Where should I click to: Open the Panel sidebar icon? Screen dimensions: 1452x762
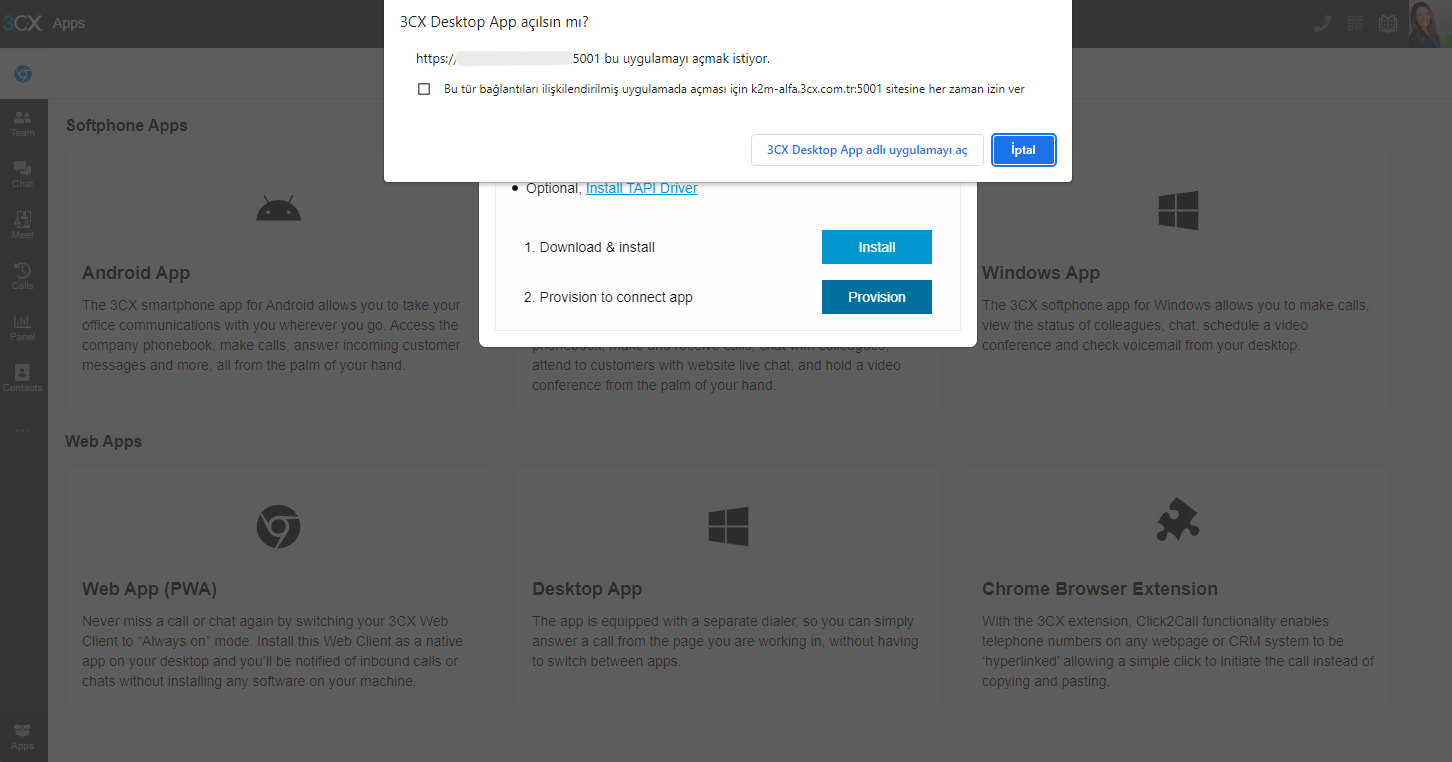pos(22,327)
